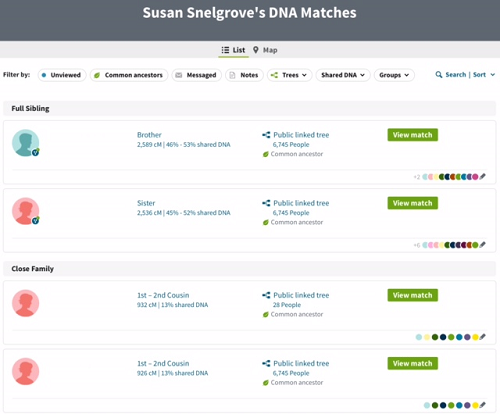Toggle the Common ancestors filter

pos(129,75)
